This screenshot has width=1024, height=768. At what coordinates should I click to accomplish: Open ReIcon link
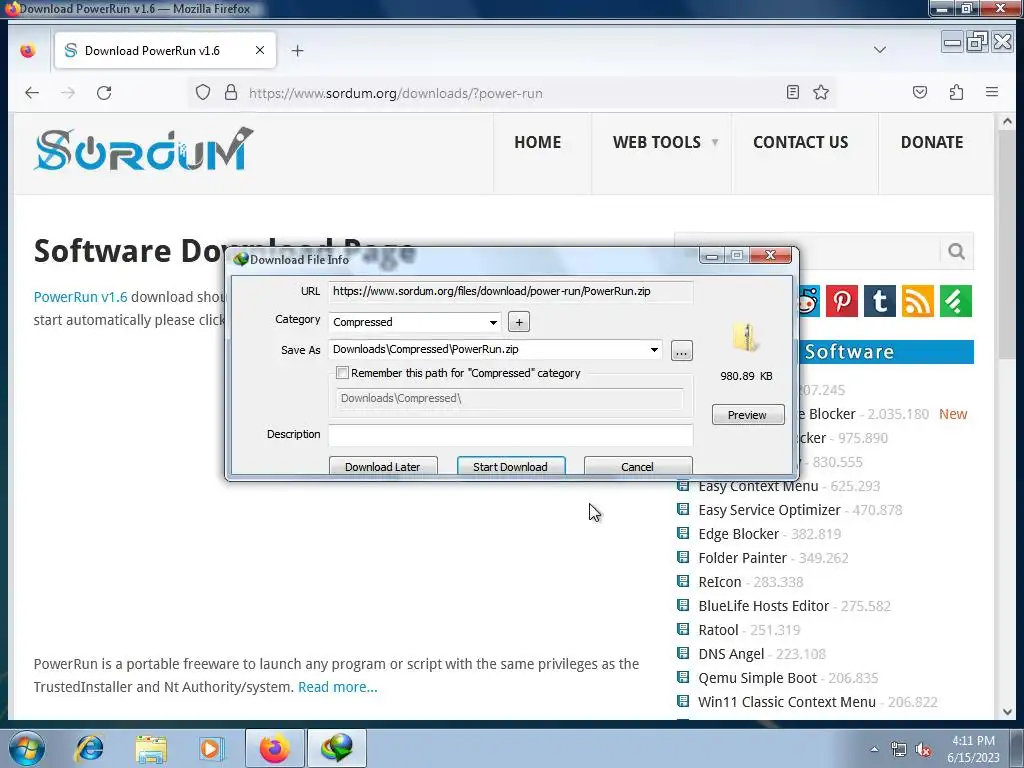click(x=720, y=582)
